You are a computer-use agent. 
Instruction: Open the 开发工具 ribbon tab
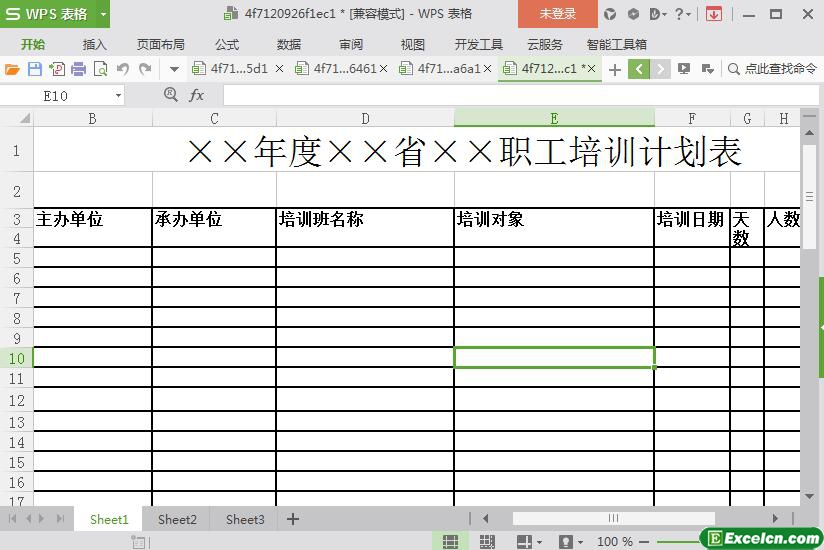pos(479,45)
